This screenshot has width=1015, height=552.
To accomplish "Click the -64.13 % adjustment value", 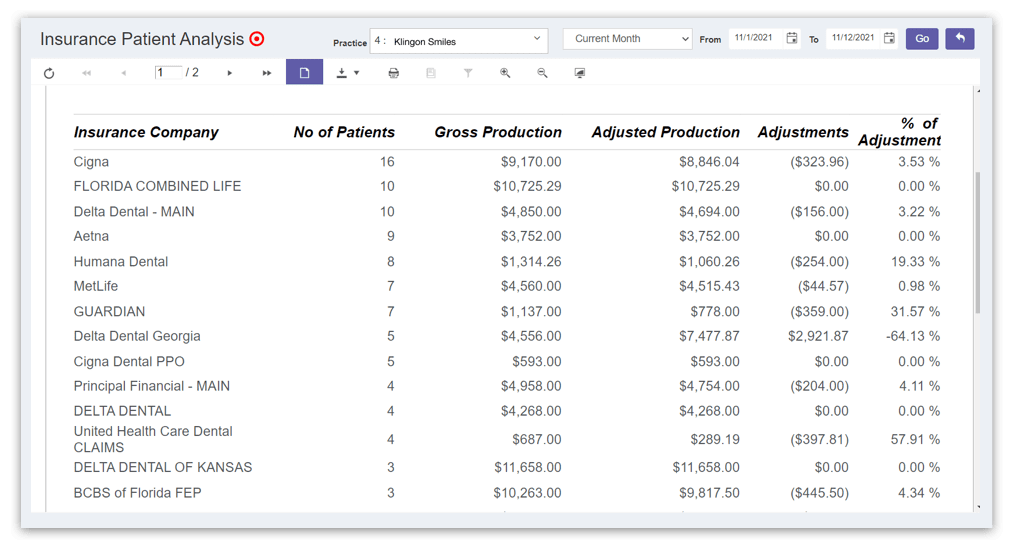I will coord(913,336).
